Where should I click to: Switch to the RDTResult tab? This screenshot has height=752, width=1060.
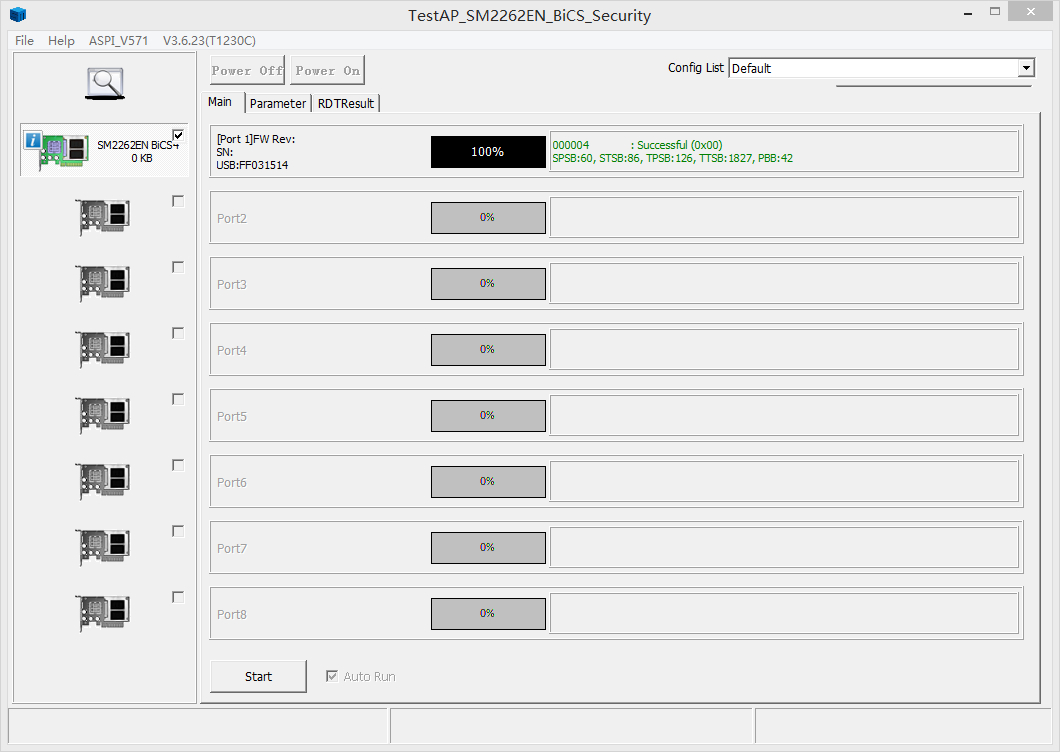tap(346, 103)
